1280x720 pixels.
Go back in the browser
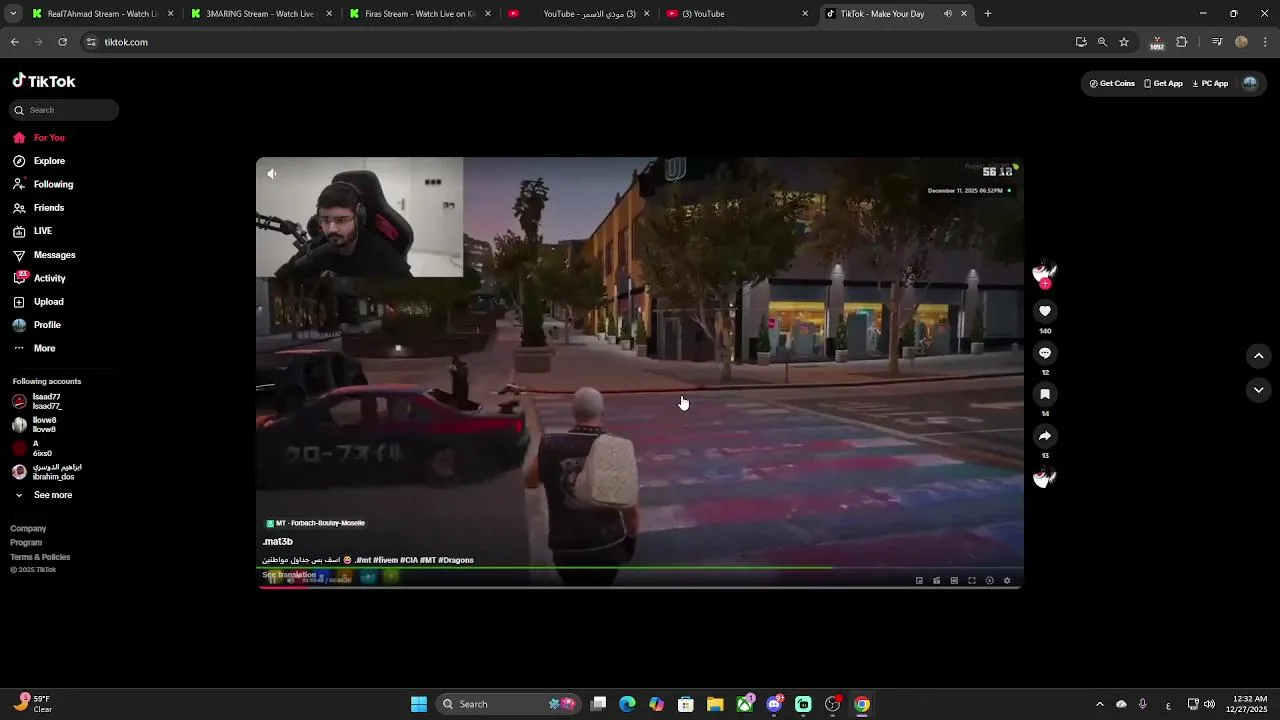coord(15,42)
